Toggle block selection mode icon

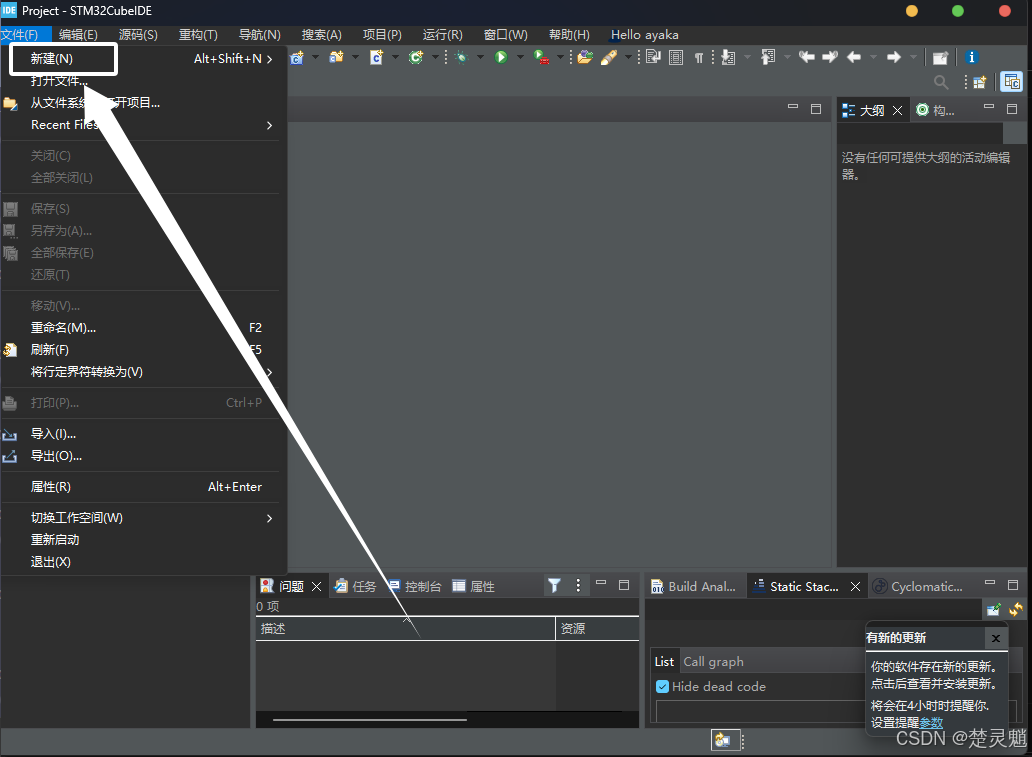[x=676, y=57]
